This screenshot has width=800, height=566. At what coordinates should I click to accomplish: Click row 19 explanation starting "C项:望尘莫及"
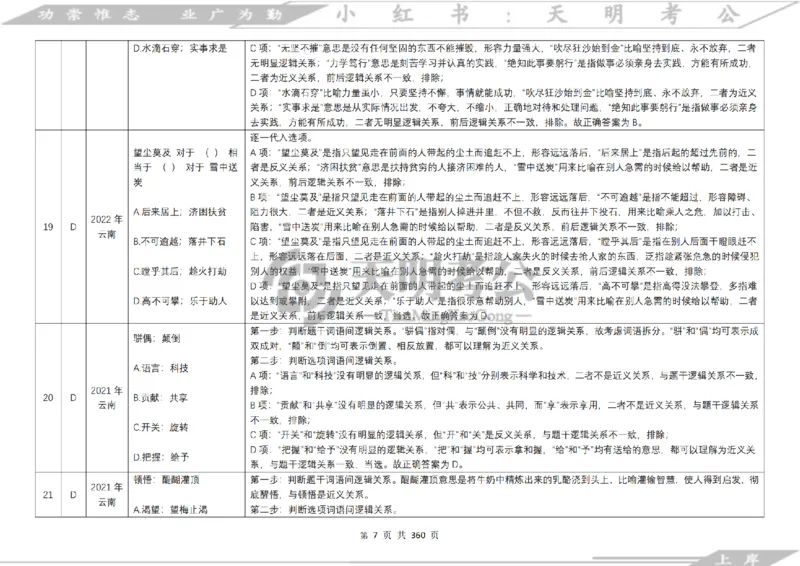(x=504, y=256)
